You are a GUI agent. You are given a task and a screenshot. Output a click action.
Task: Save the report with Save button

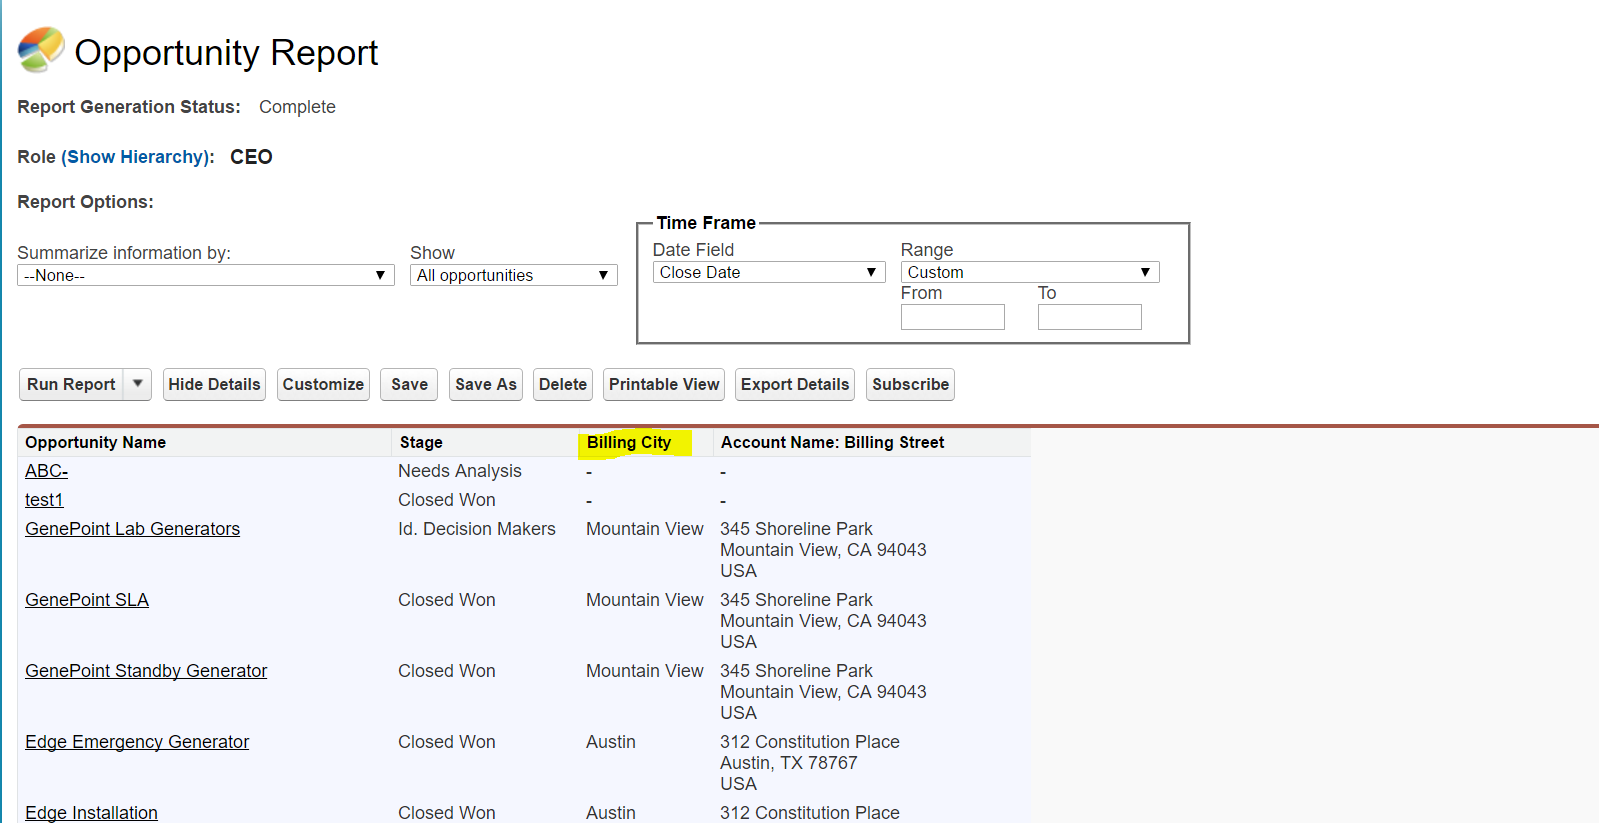[x=409, y=384]
